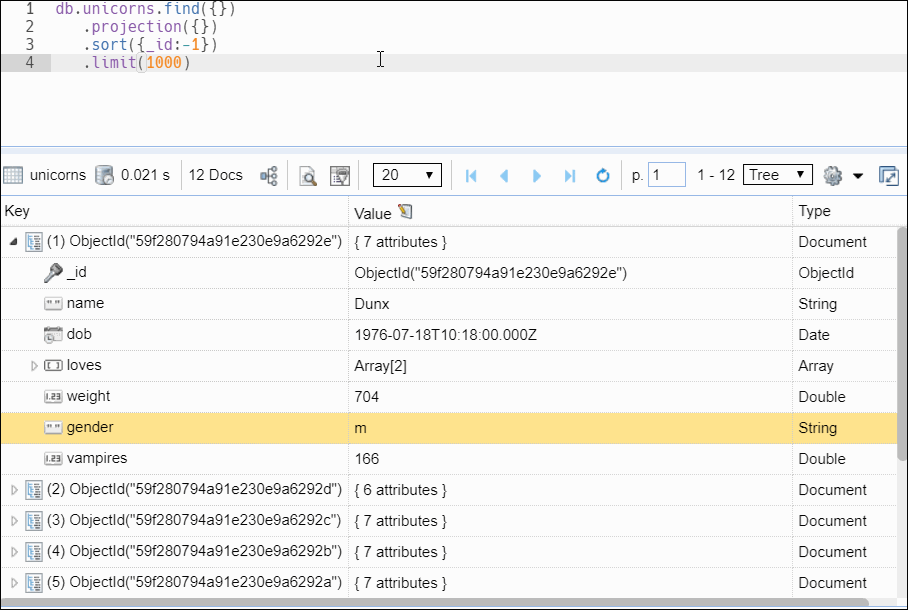The width and height of the screenshot is (908, 610).
Task: Click the Key column header
Action: click(174, 211)
